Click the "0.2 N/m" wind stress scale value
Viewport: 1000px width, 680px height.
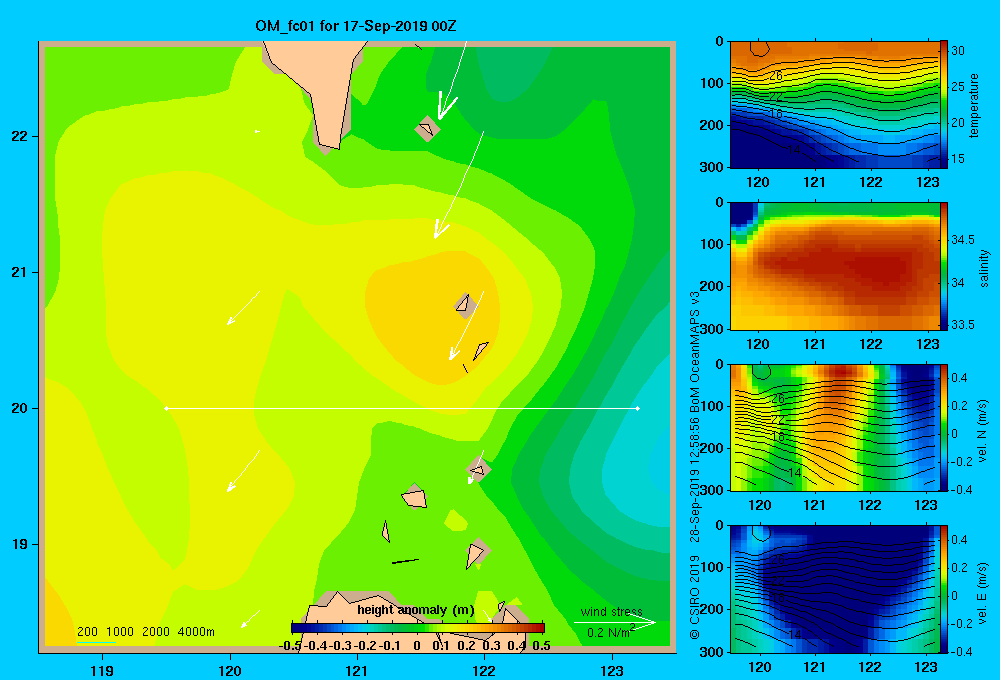608,633
